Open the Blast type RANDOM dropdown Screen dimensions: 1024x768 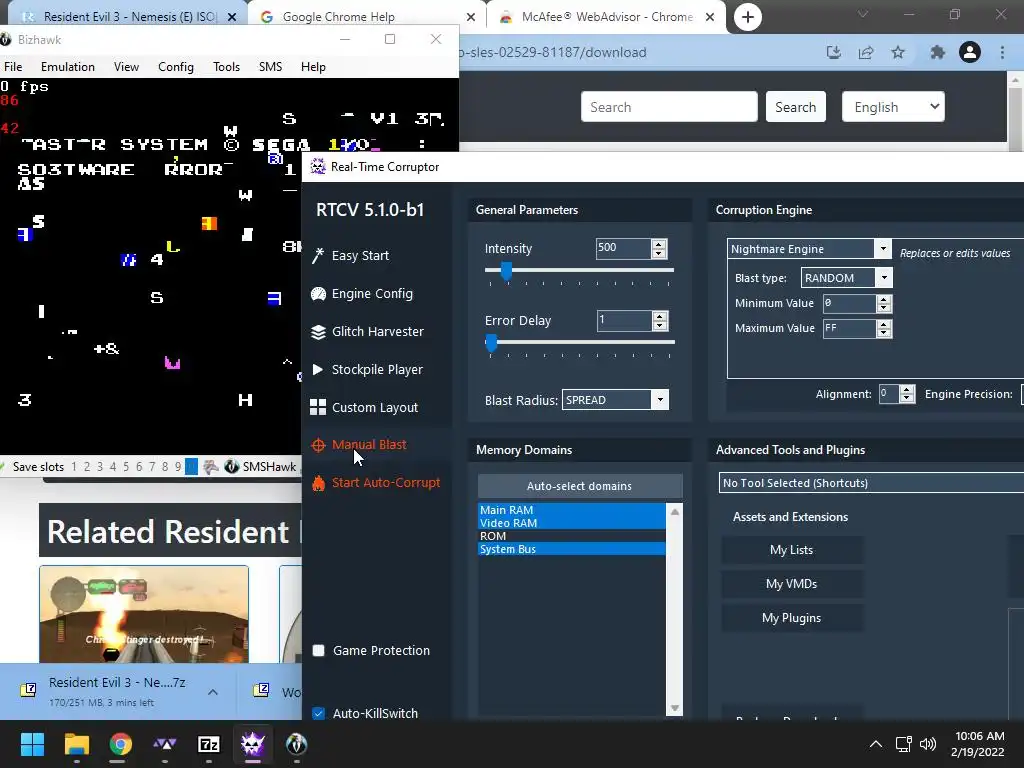pyautogui.click(x=884, y=278)
